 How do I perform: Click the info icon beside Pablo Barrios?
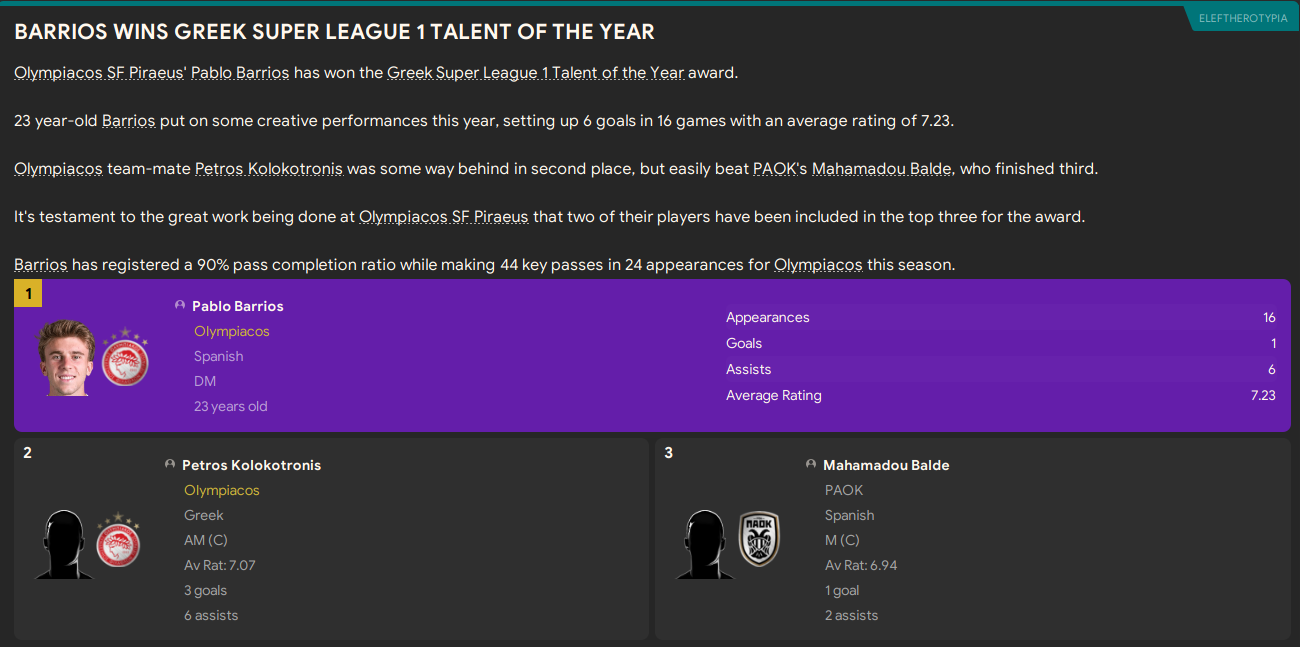coord(180,305)
